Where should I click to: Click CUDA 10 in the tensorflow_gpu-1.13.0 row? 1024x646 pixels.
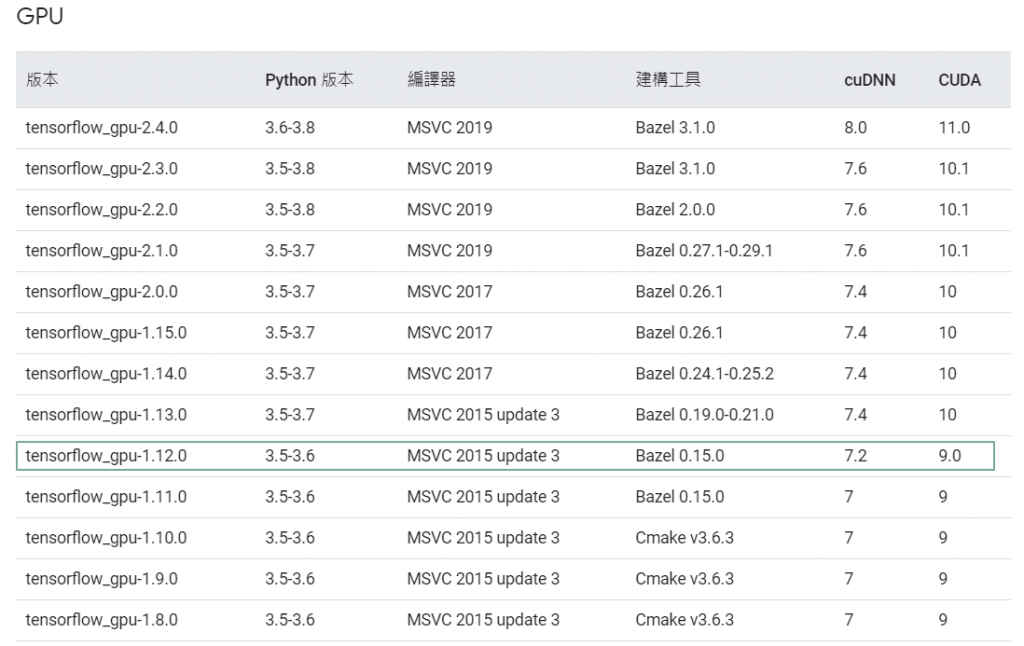click(948, 415)
